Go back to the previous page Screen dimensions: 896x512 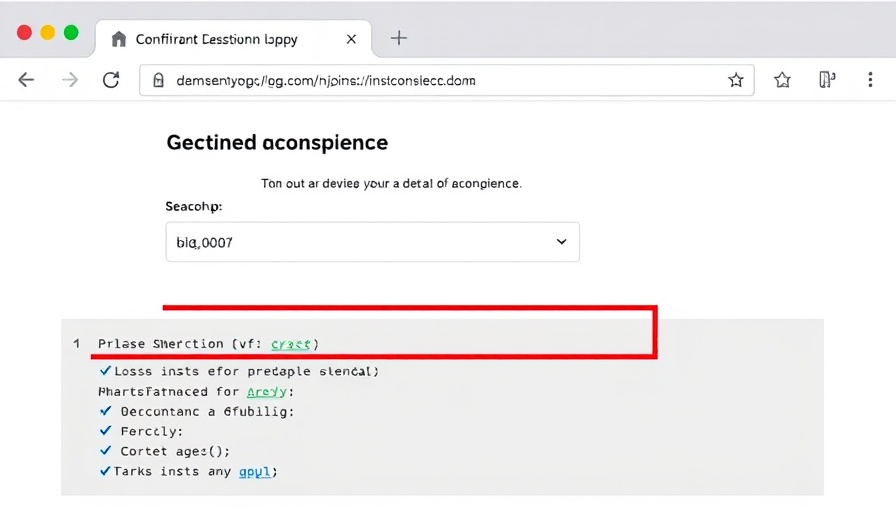26,80
